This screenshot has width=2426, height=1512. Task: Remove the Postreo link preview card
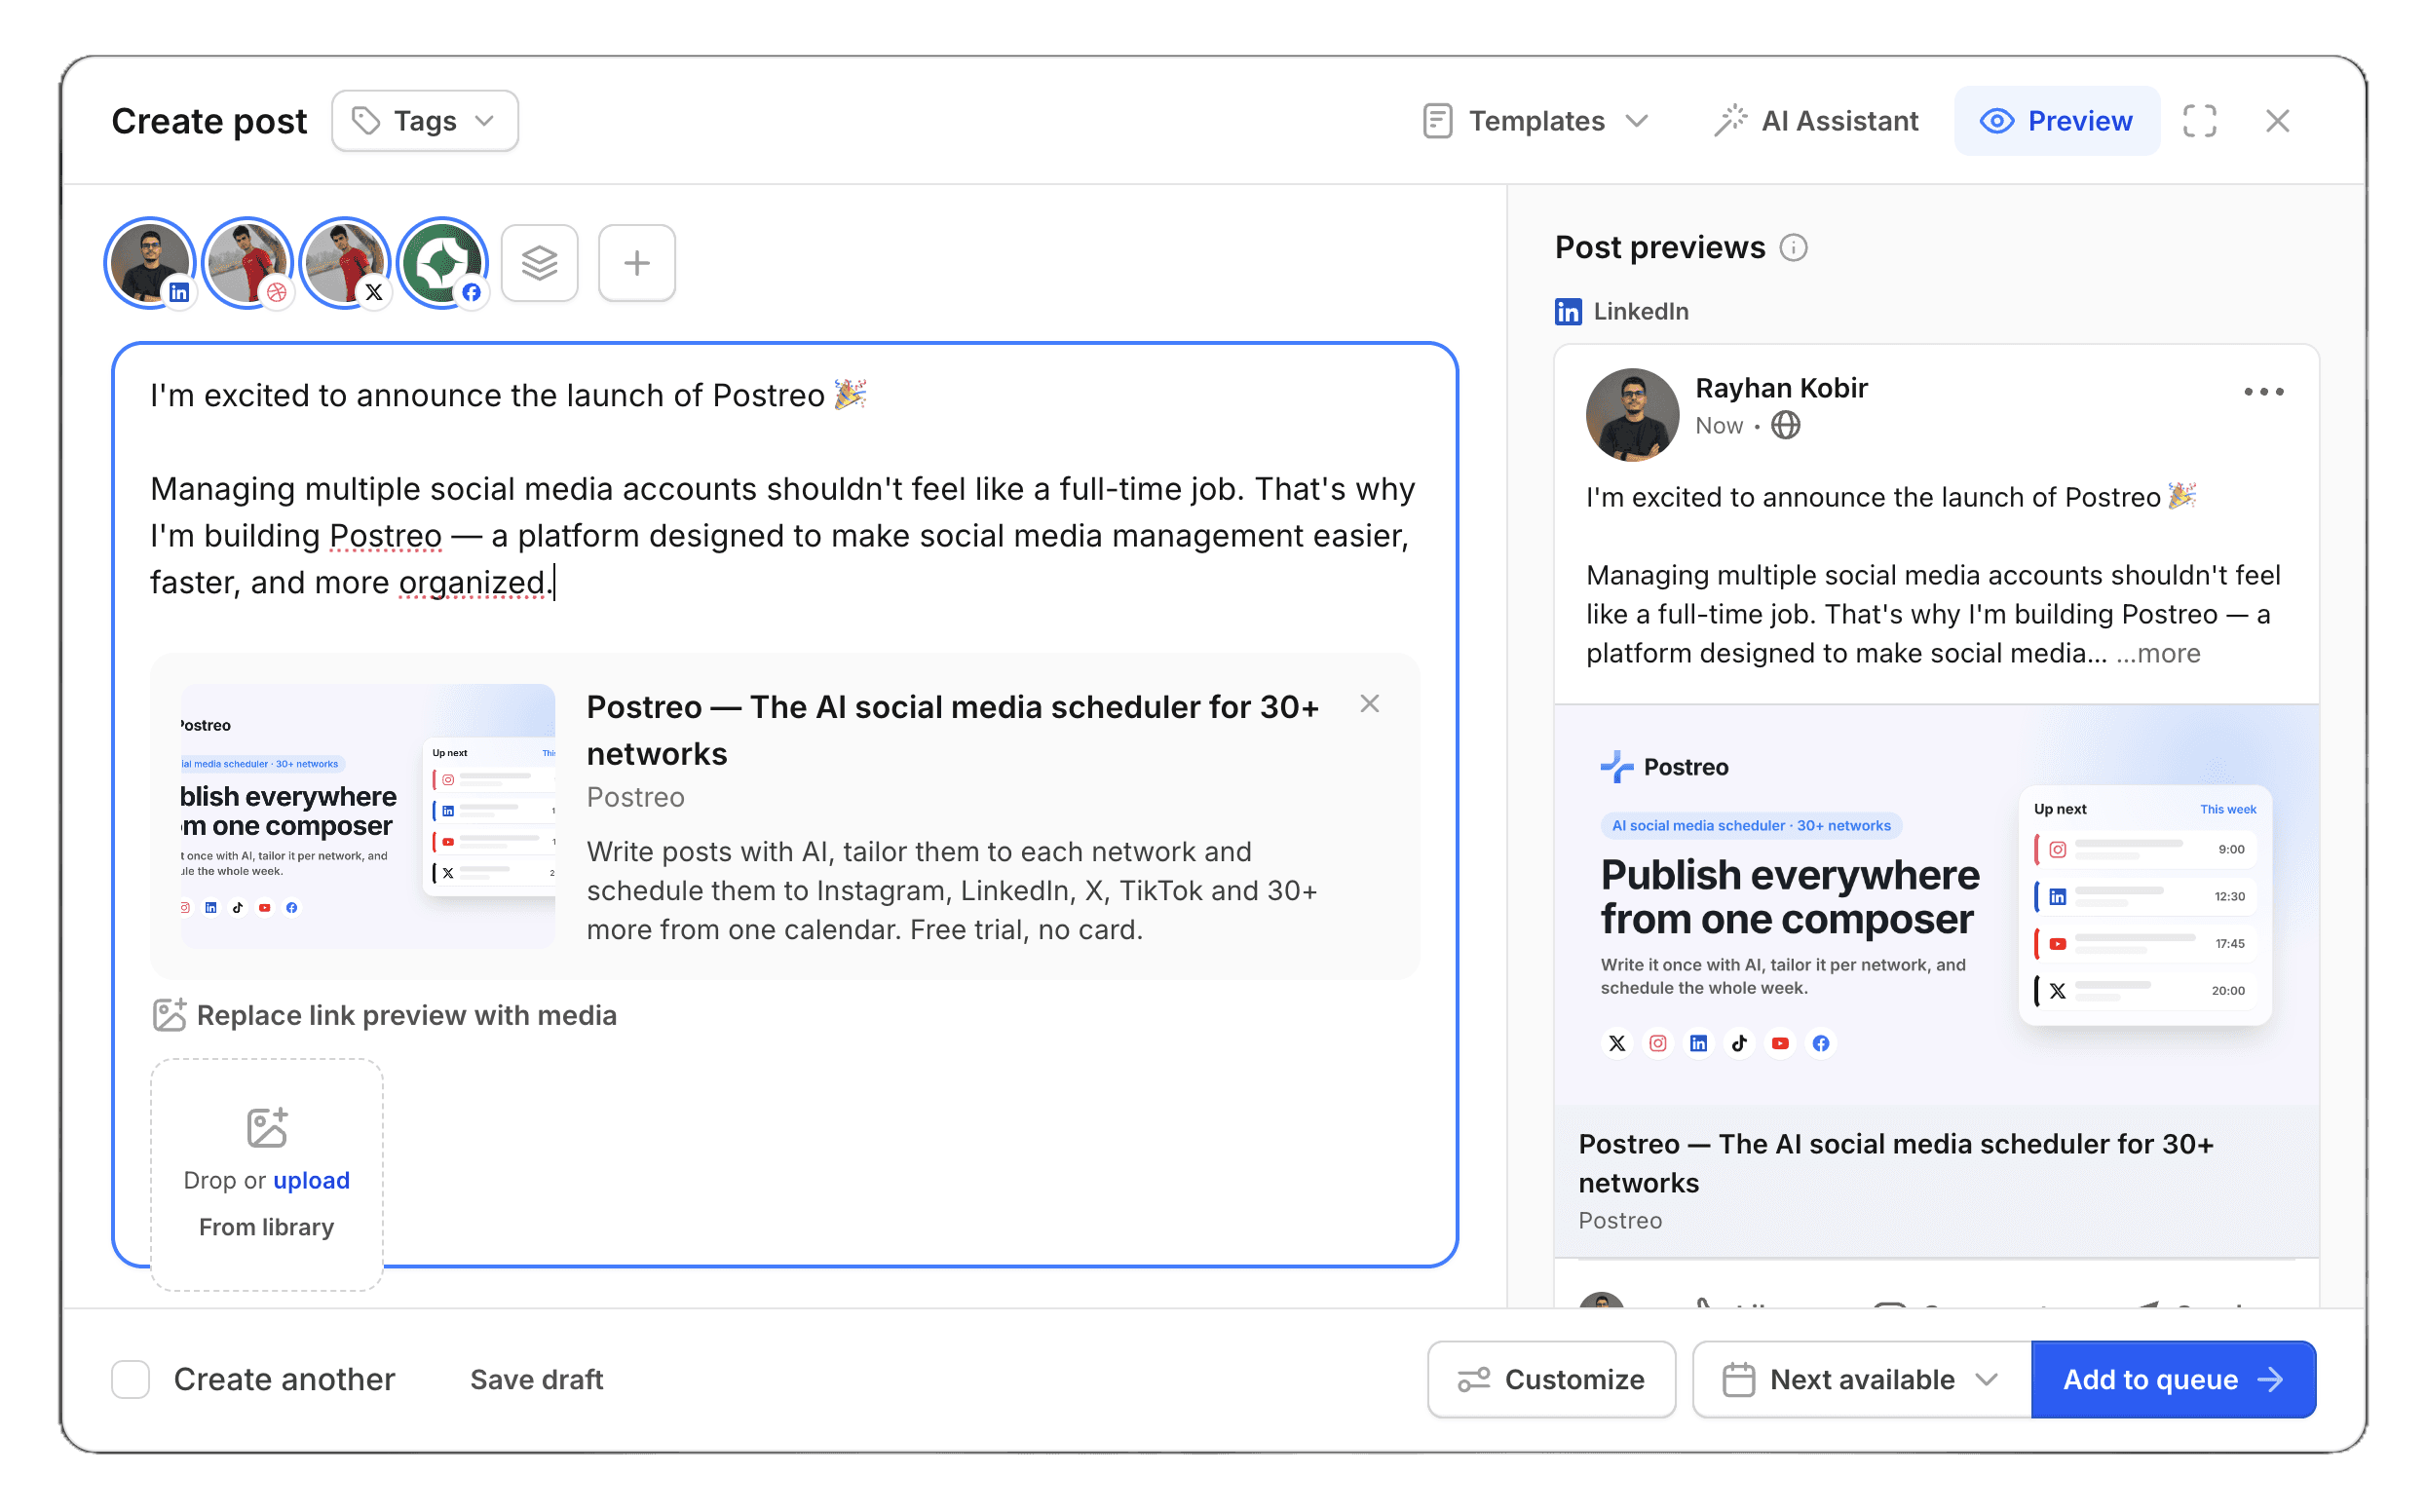pos(1370,704)
